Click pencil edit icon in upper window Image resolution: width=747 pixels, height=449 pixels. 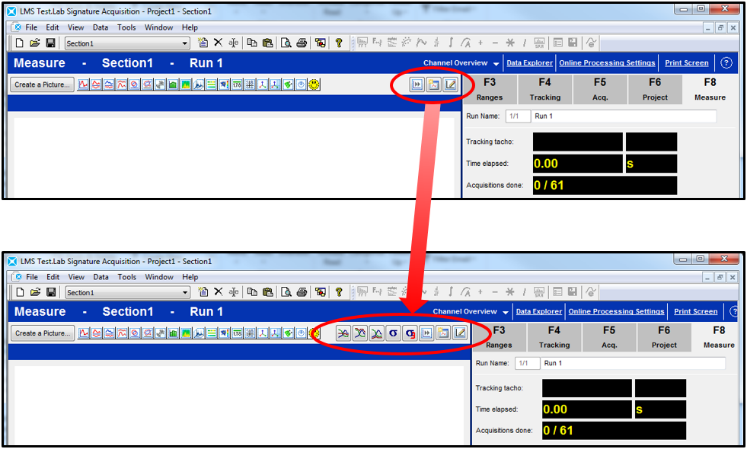click(450, 85)
